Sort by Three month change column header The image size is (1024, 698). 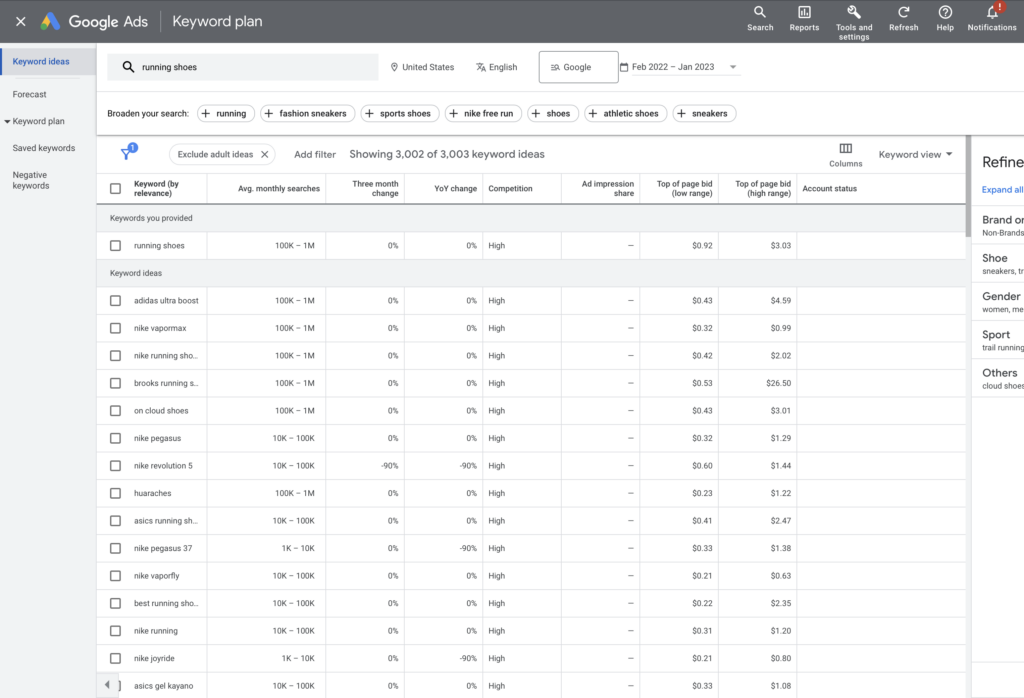[375, 189]
